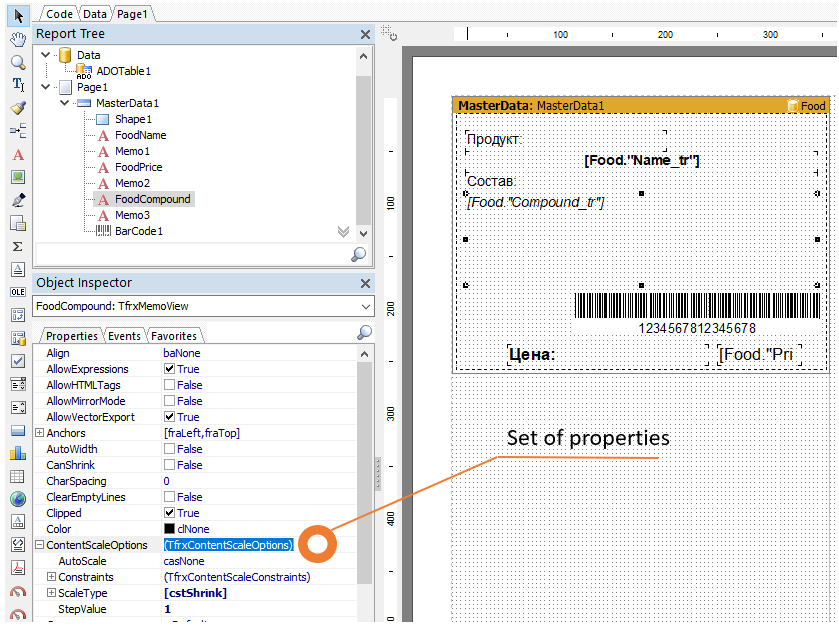Image resolution: width=839 pixels, height=627 pixels.
Task: Switch to the Code tab
Action: pyautogui.click(x=60, y=14)
